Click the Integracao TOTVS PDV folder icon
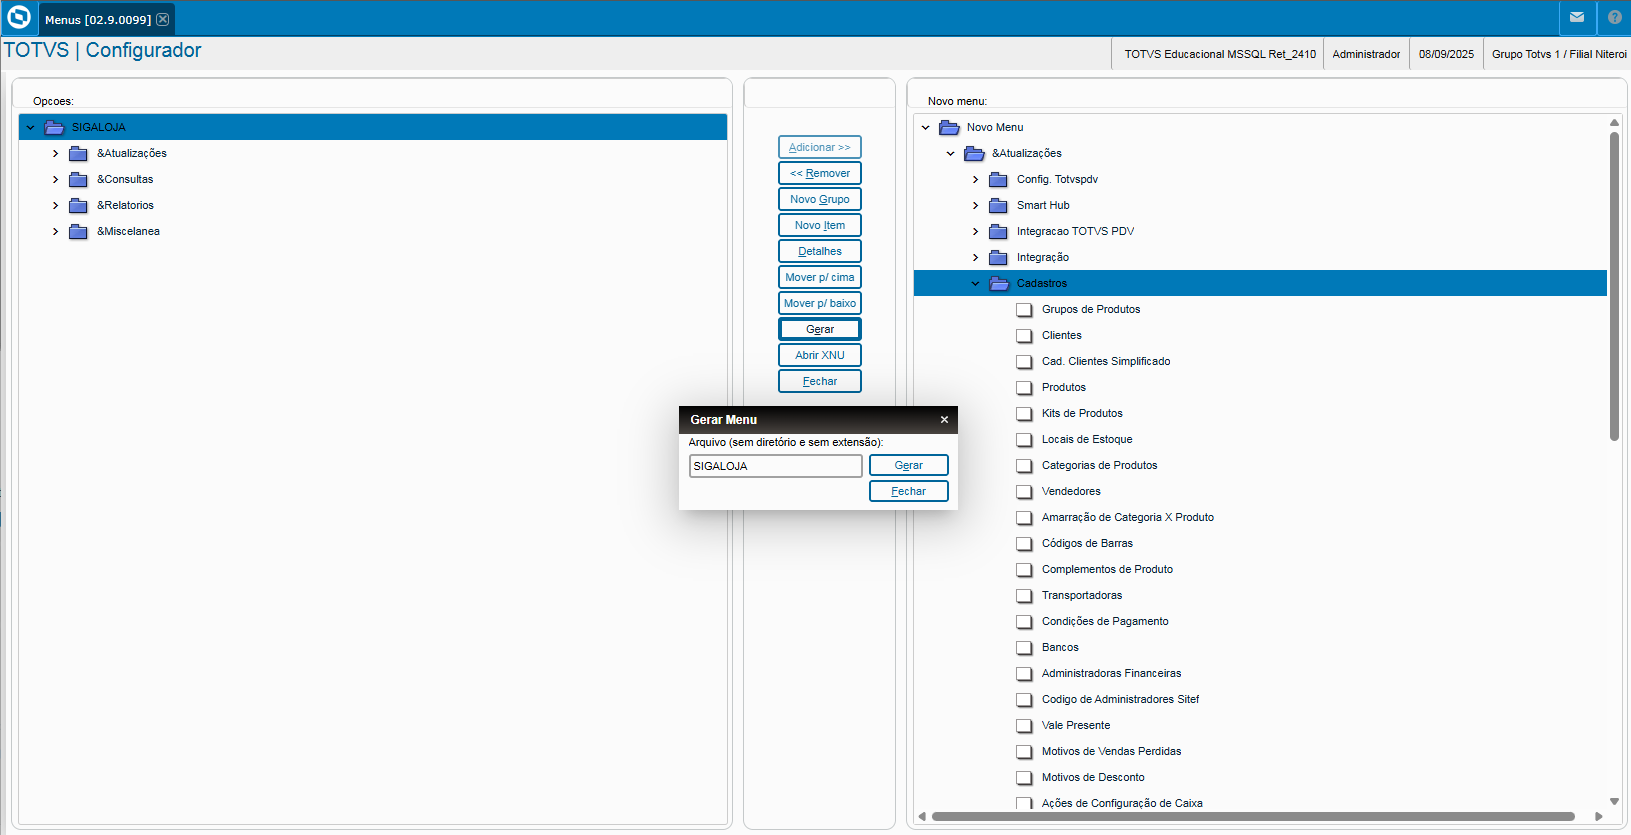The width and height of the screenshot is (1631, 835). click(x=998, y=231)
